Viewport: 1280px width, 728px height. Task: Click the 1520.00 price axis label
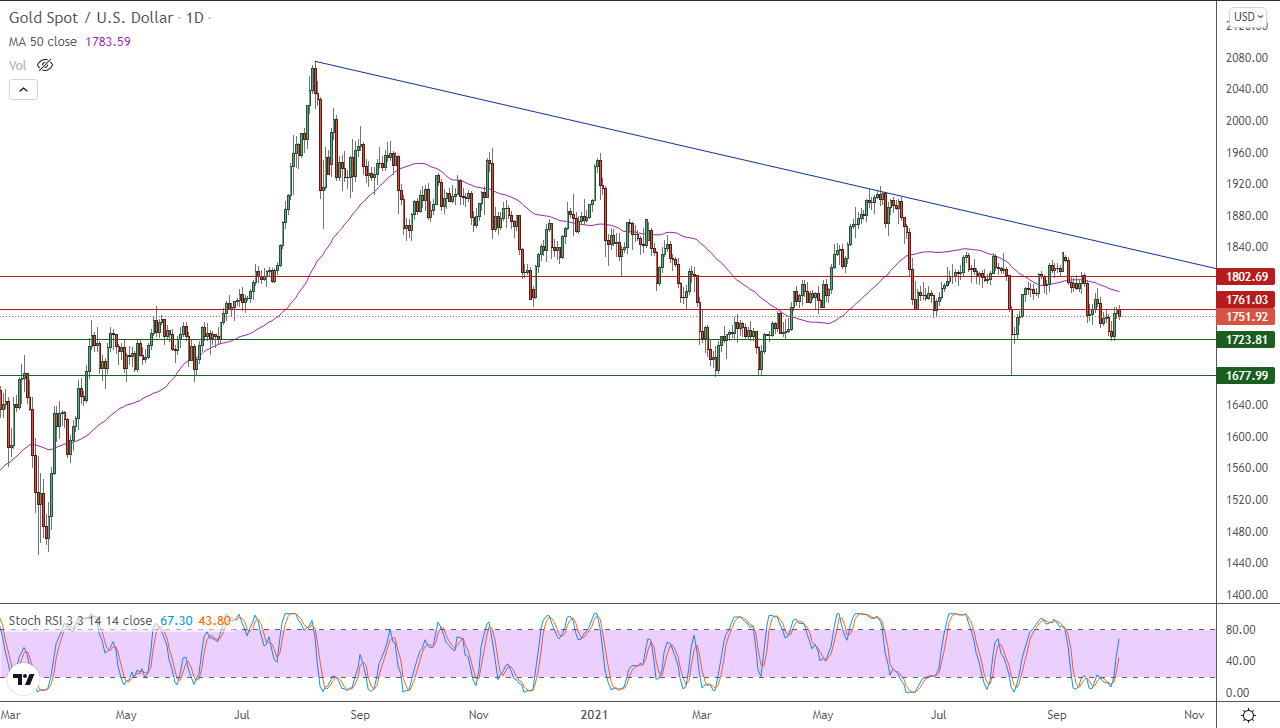coord(1247,500)
